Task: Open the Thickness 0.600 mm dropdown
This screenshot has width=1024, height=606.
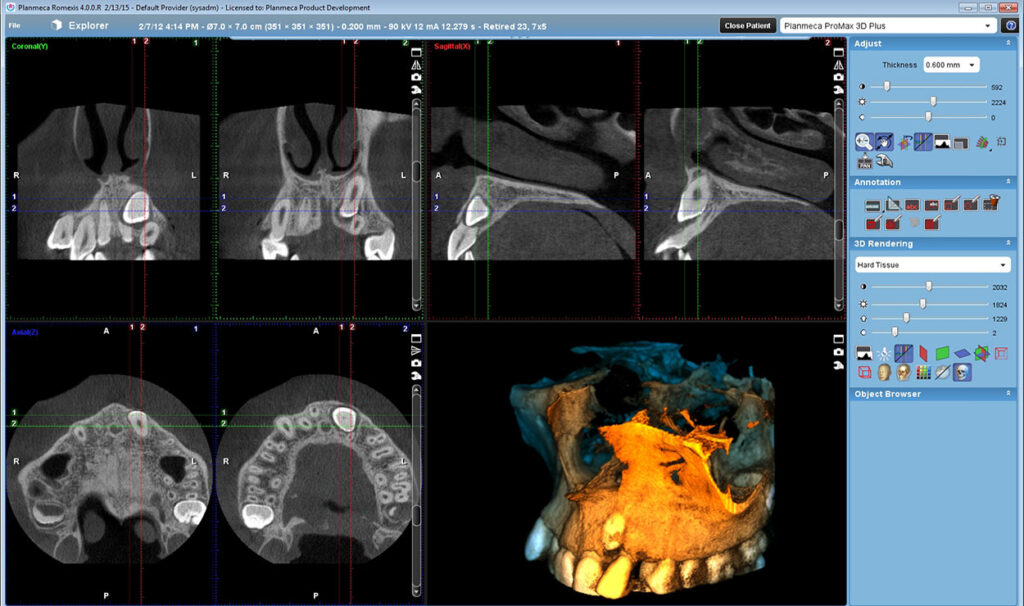Action: coord(951,64)
